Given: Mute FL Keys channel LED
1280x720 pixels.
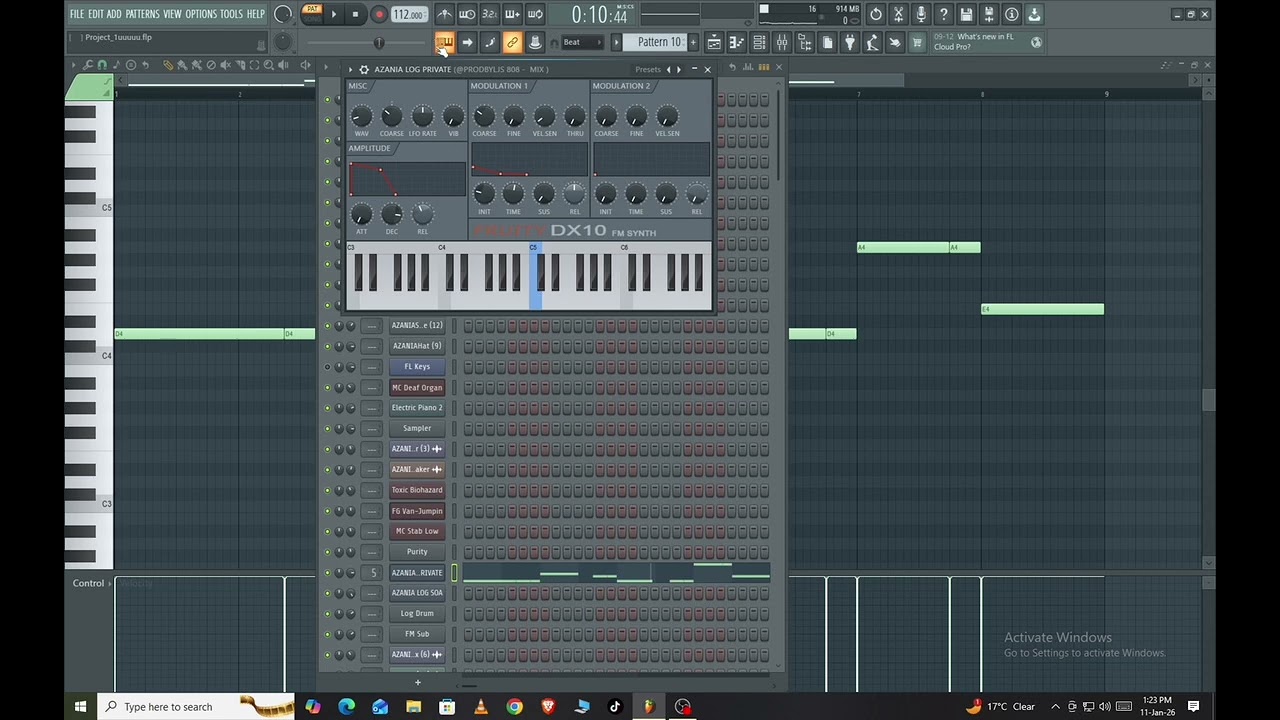Looking at the screenshot, I should tap(327, 366).
